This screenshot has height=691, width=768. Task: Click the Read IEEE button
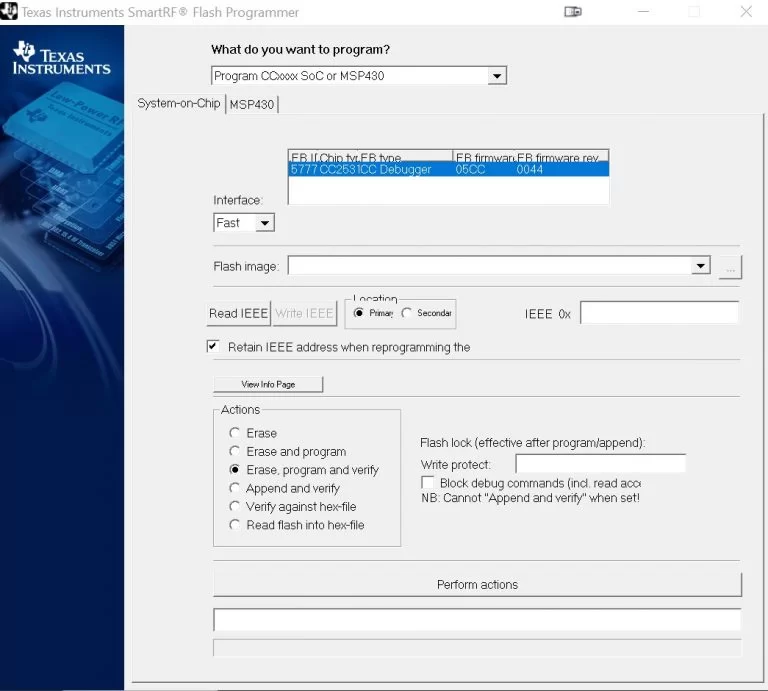tap(238, 313)
